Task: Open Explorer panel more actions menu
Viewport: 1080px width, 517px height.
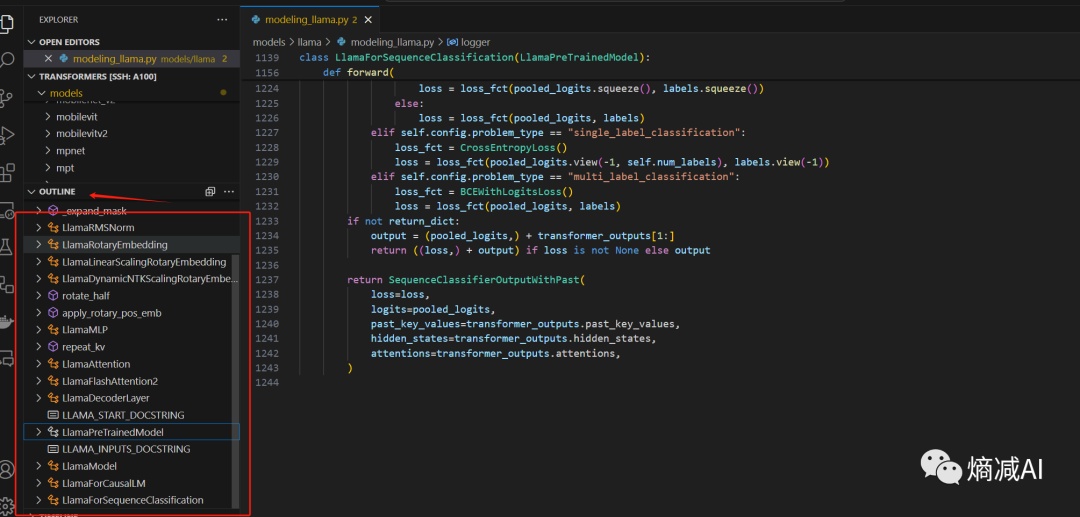Action: pos(222,20)
